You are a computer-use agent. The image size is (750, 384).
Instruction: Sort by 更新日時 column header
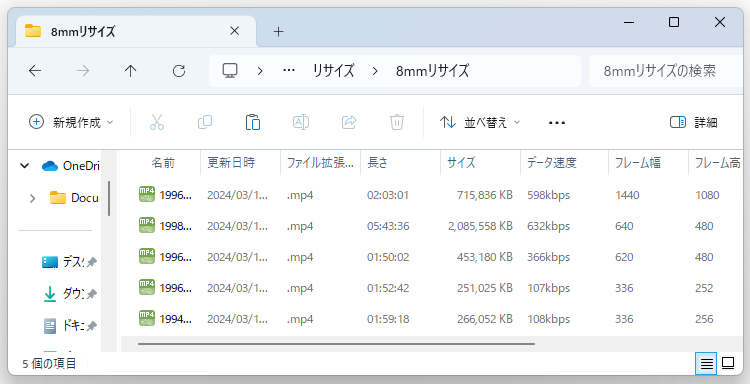(x=231, y=163)
